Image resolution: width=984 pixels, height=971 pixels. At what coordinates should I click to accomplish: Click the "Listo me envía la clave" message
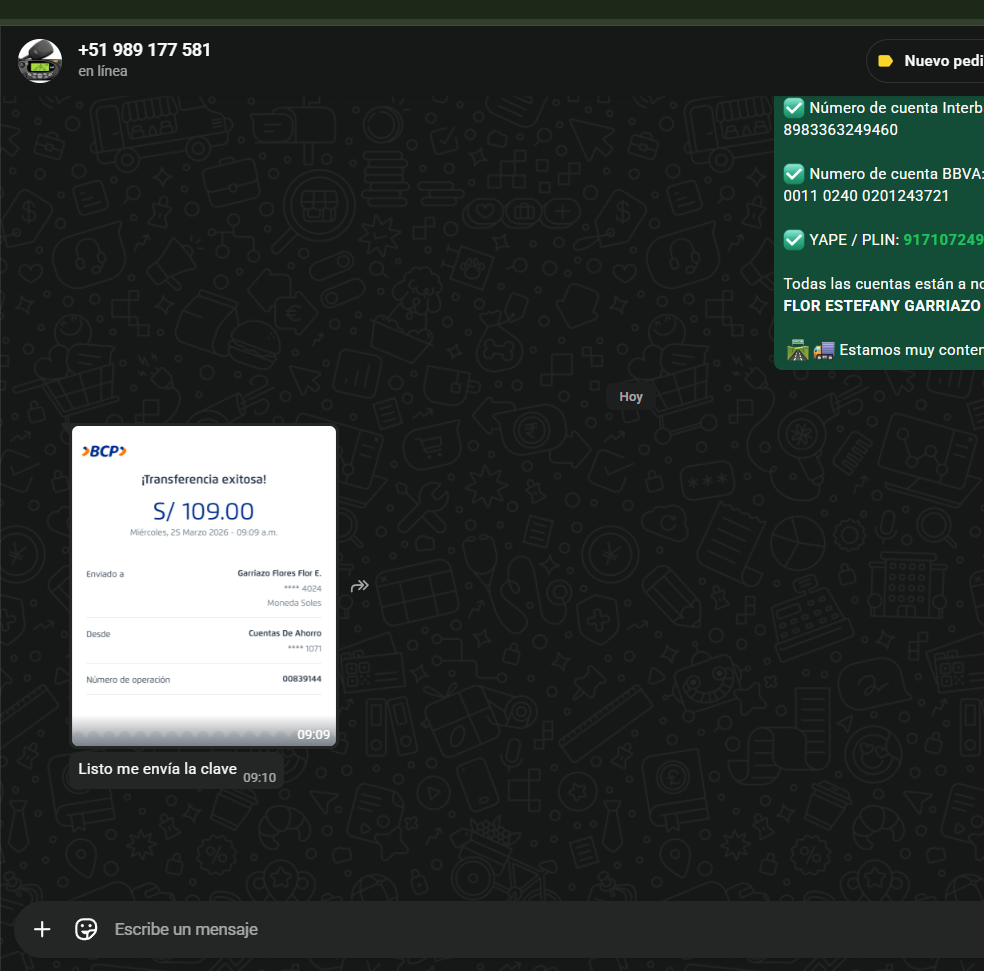pyautogui.click(x=158, y=769)
